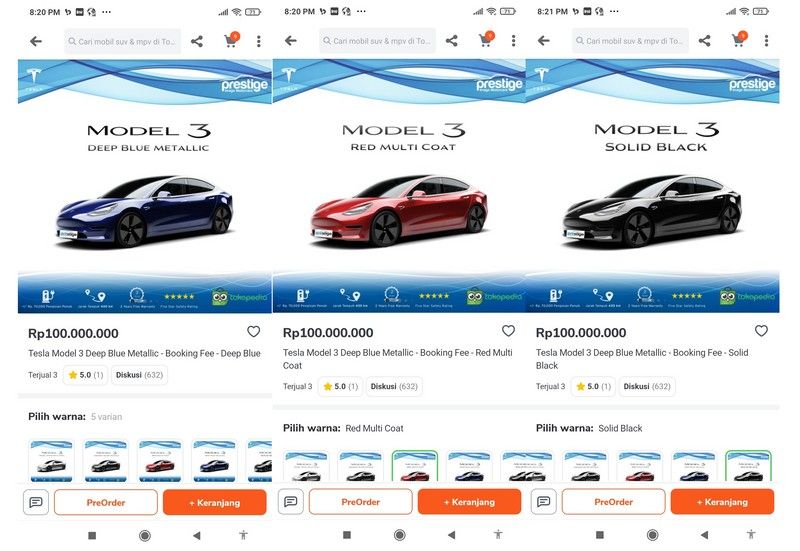
Task: Open three-dot menu on Red Multi Coat screen
Action: pyautogui.click(x=513, y=41)
